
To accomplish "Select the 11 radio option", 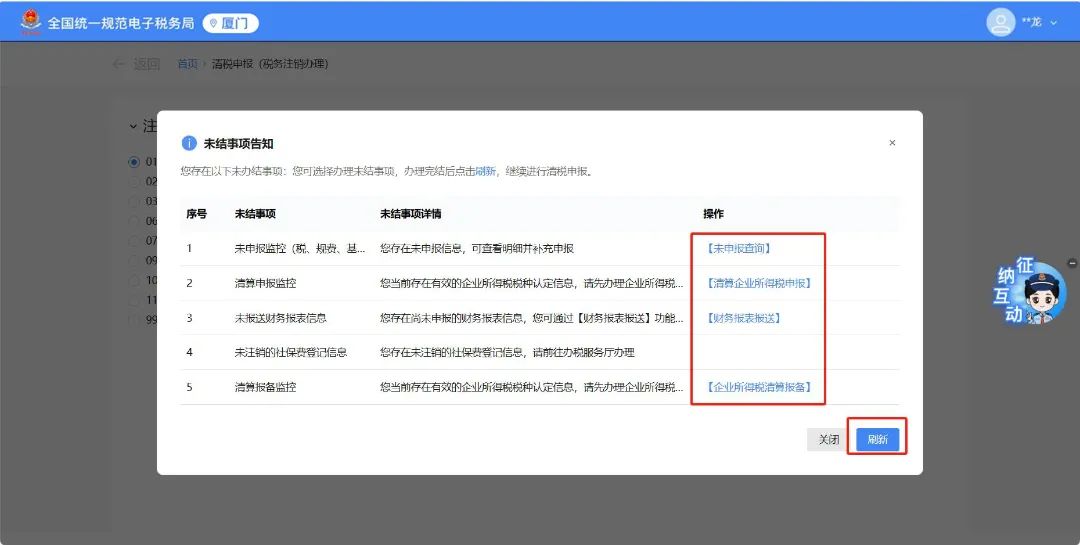I will pos(134,300).
